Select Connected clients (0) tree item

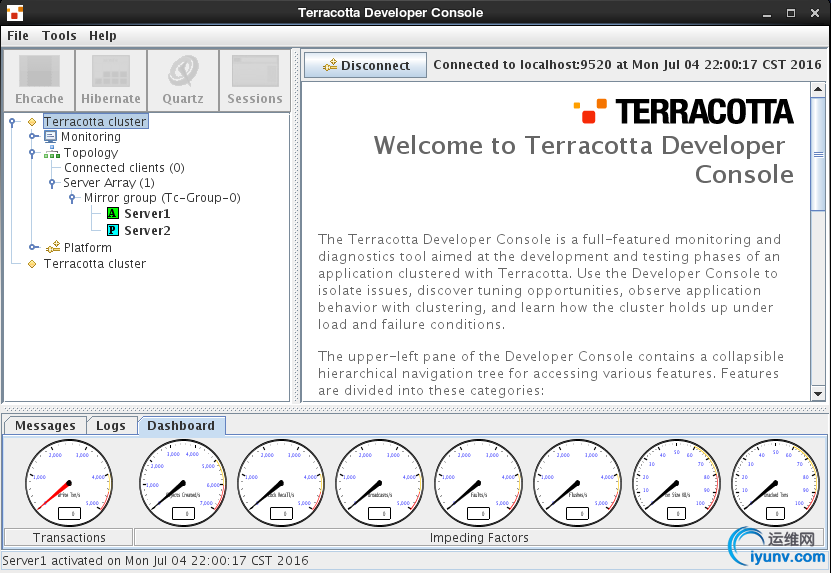(124, 168)
